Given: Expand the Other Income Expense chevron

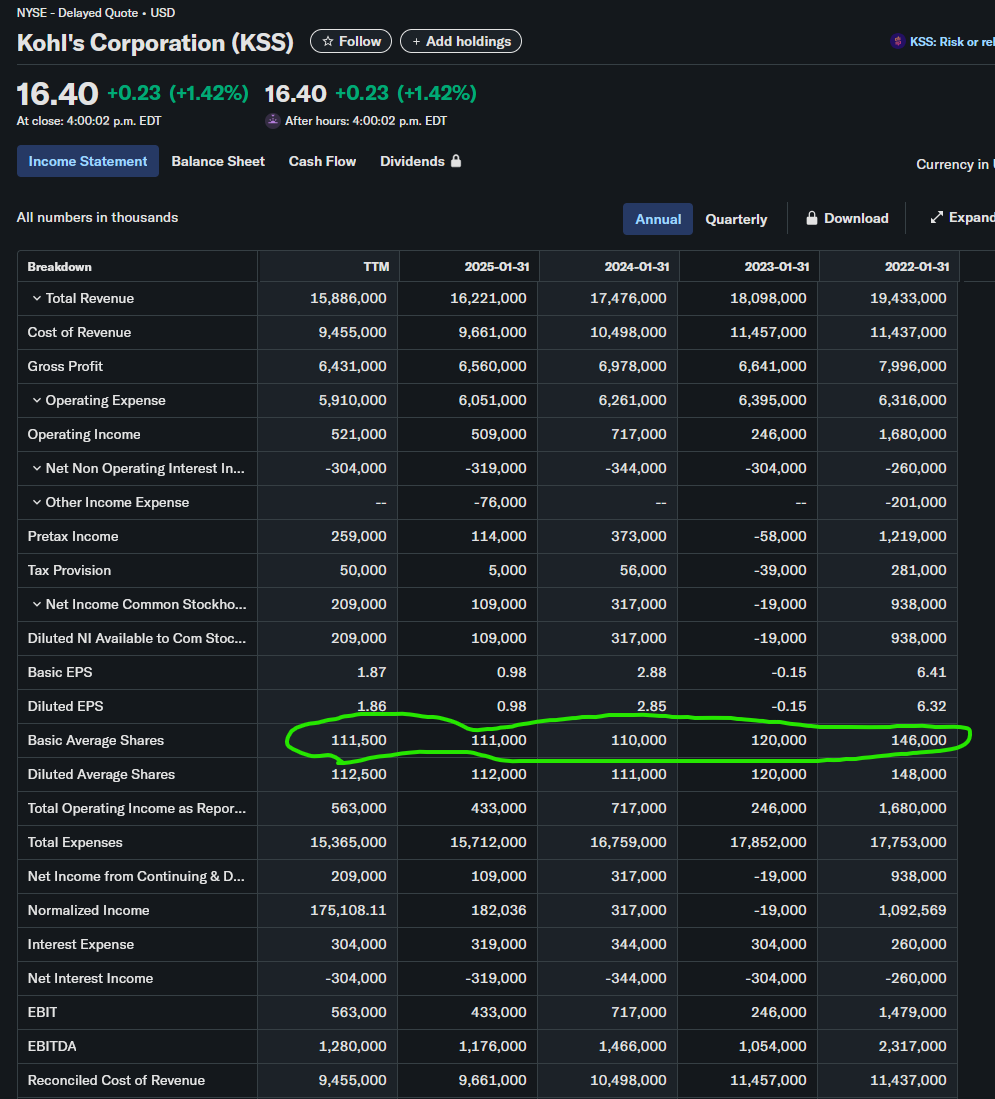Looking at the screenshot, I should (36, 503).
